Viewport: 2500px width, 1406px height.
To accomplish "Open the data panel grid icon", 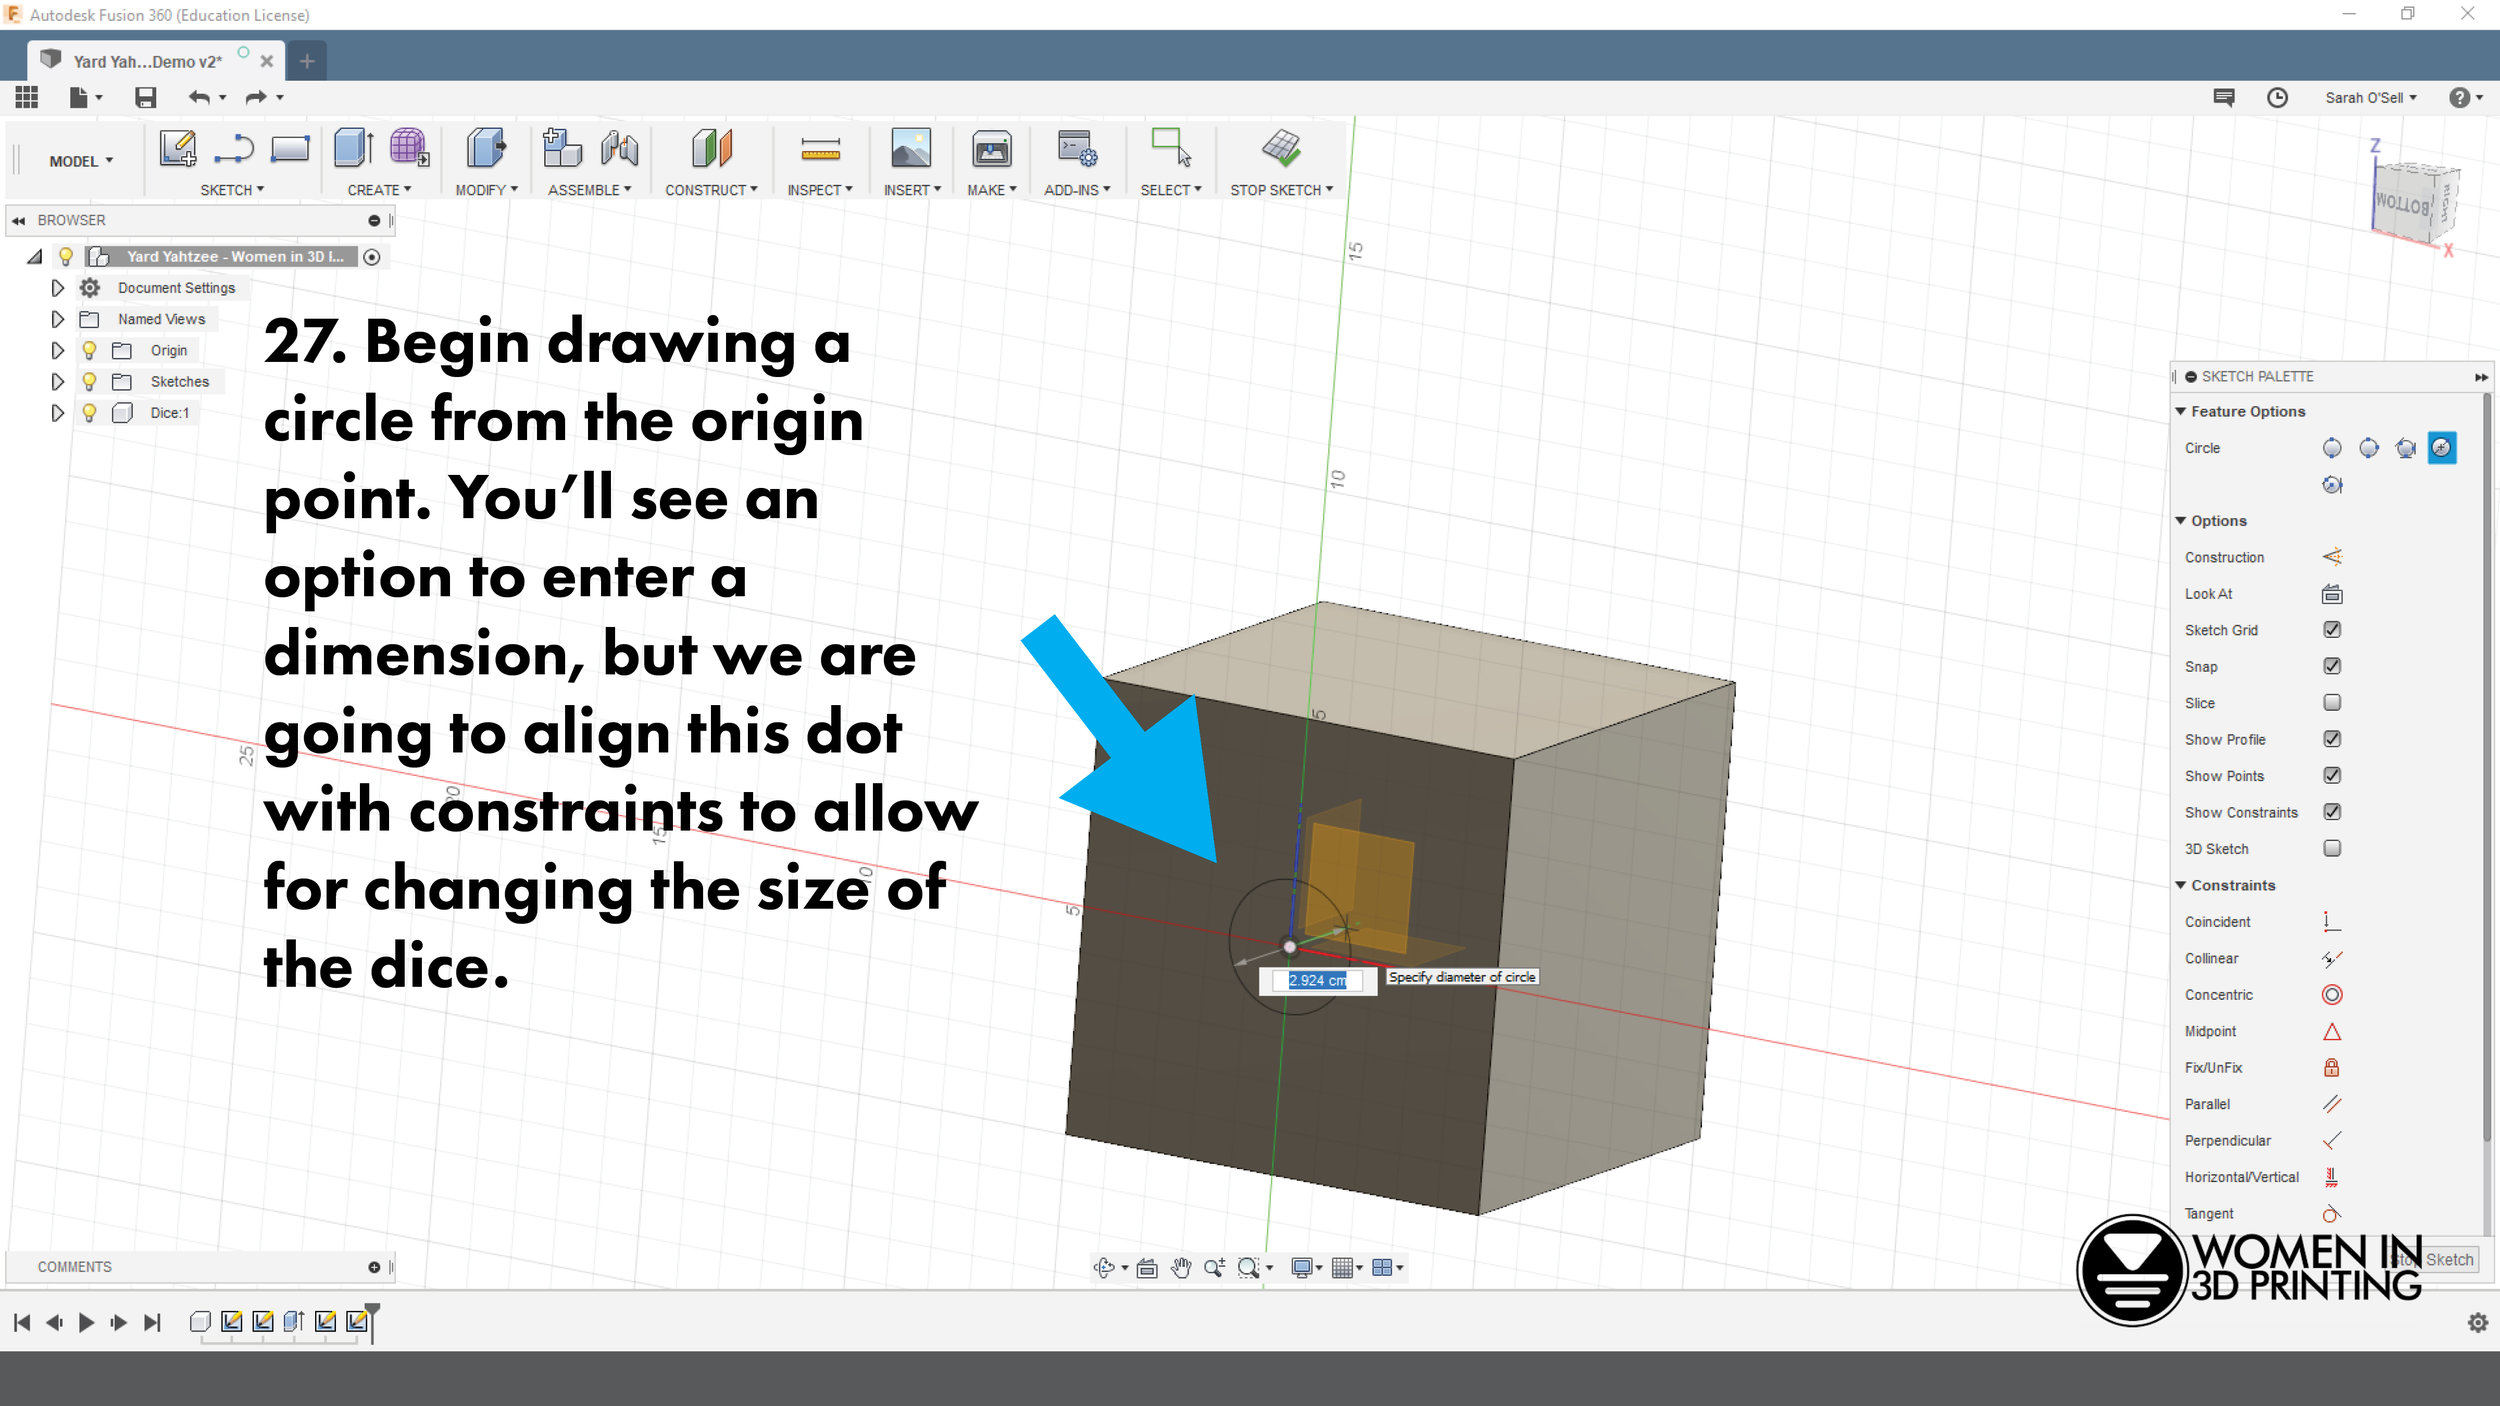I will (x=27, y=97).
